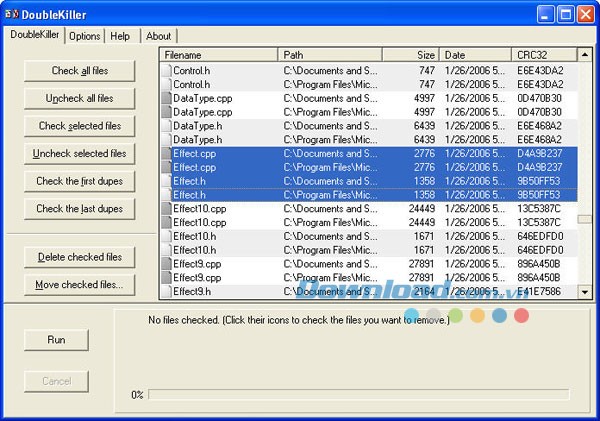The image size is (600, 421).
Task: Click the icon of Control.h in Documents path
Action: [x=166, y=71]
